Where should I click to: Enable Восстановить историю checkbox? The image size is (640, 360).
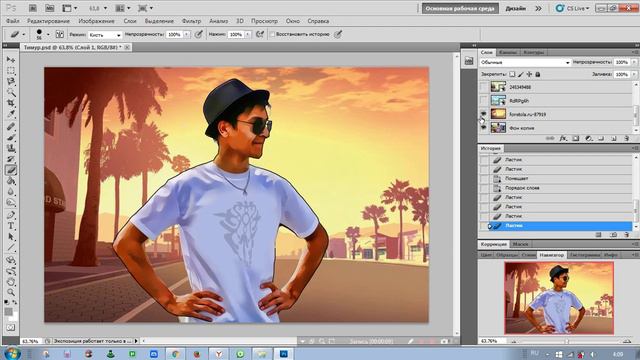272,34
